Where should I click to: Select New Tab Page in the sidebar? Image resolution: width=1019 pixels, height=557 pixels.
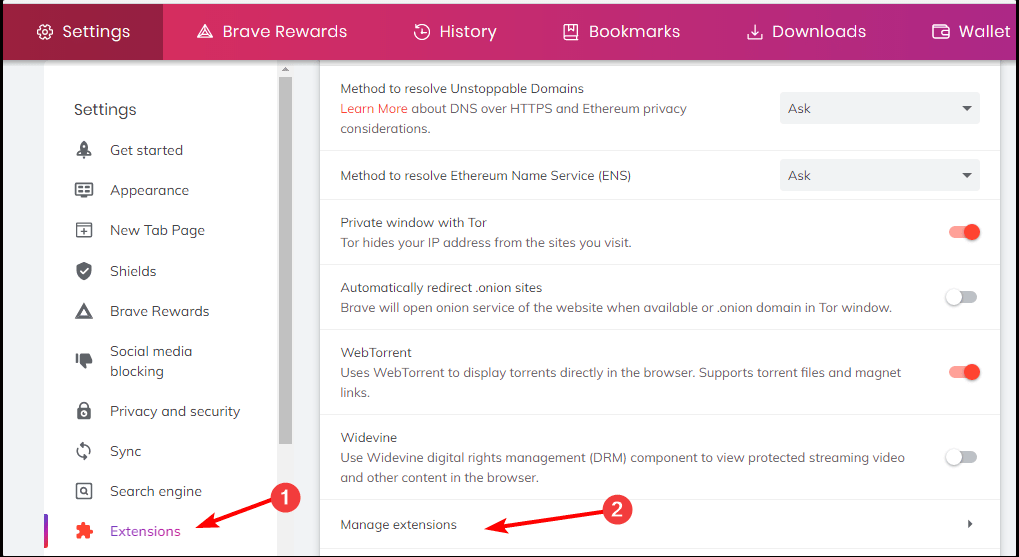pos(157,230)
